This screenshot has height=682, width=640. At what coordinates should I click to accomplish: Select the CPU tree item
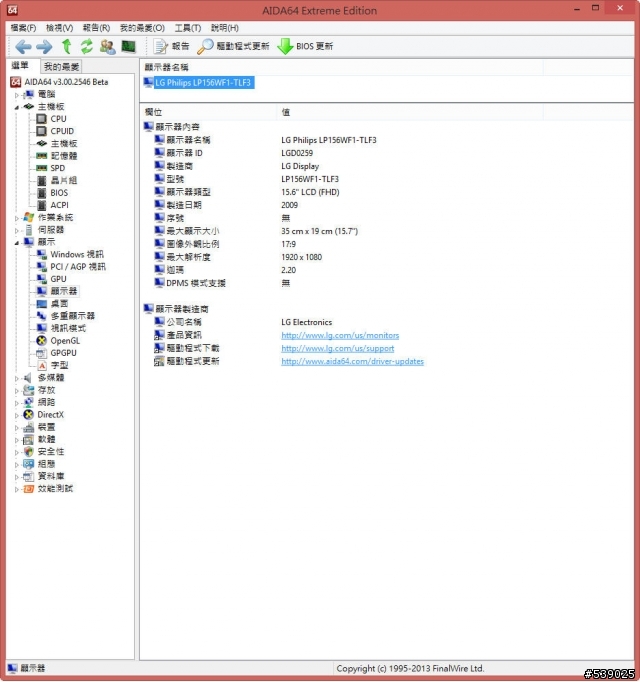pyautogui.click(x=58, y=119)
